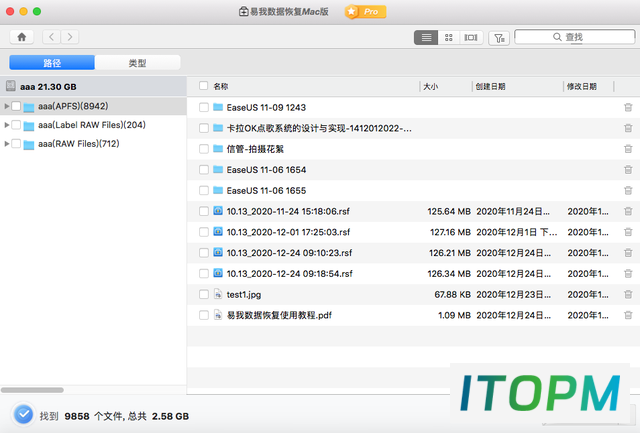Click the blue checkmark status icon

[23, 415]
